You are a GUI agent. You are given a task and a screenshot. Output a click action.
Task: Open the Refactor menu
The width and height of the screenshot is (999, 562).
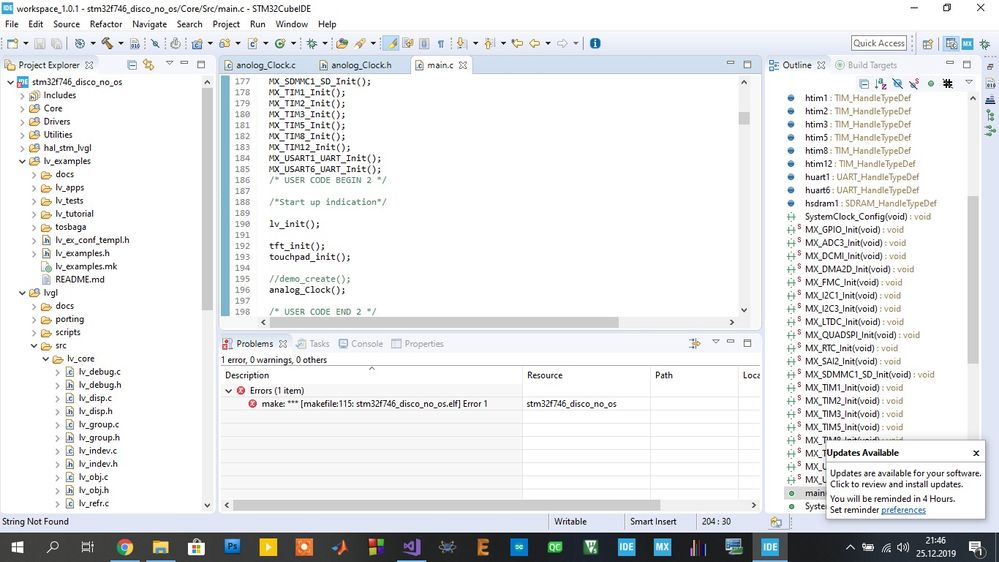pos(106,24)
